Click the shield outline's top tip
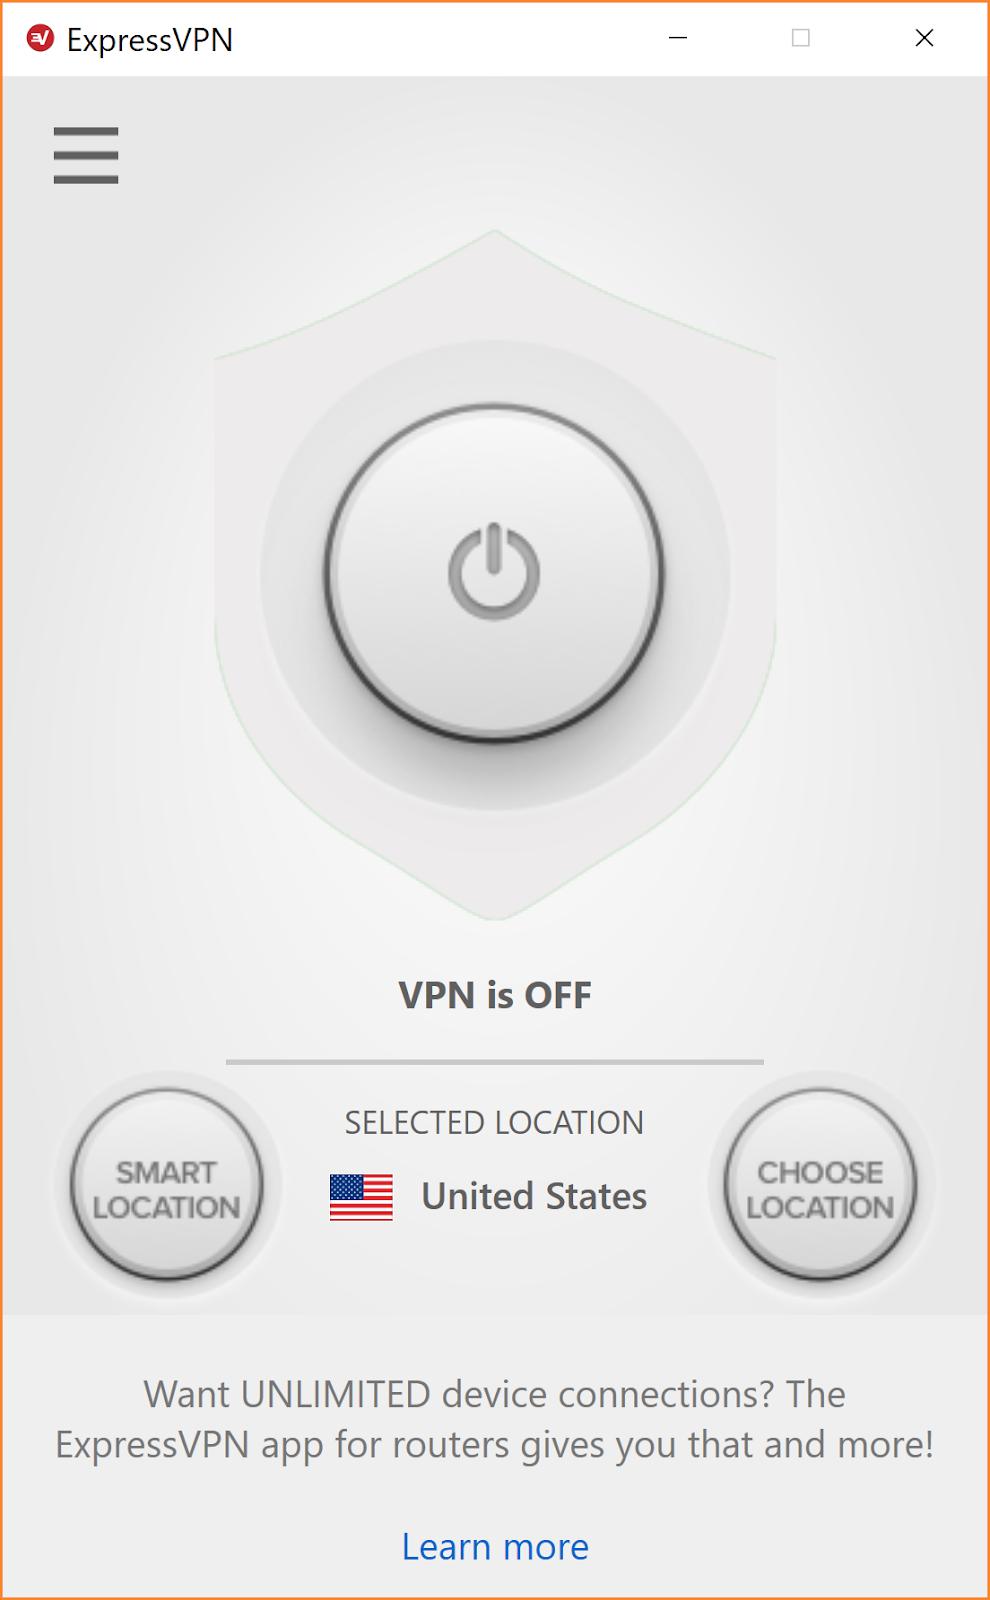Image resolution: width=990 pixels, height=1600 pixels. pos(495,233)
